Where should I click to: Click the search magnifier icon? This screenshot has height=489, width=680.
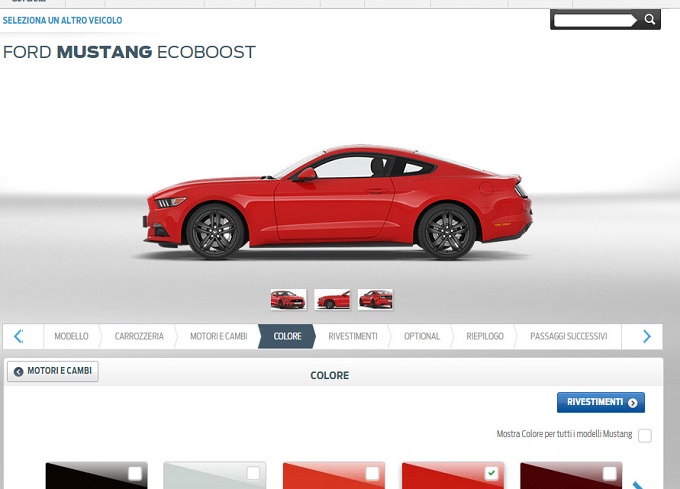click(649, 20)
